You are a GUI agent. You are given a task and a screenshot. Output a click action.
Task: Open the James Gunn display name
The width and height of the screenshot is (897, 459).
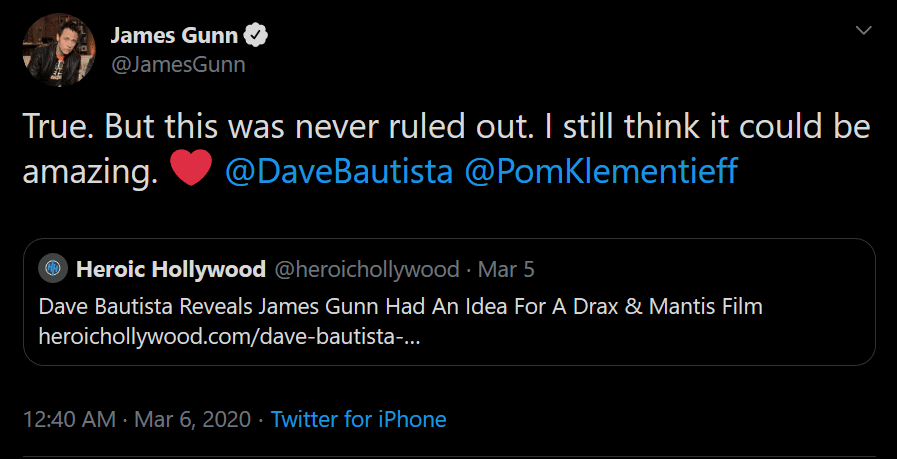pos(174,37)
